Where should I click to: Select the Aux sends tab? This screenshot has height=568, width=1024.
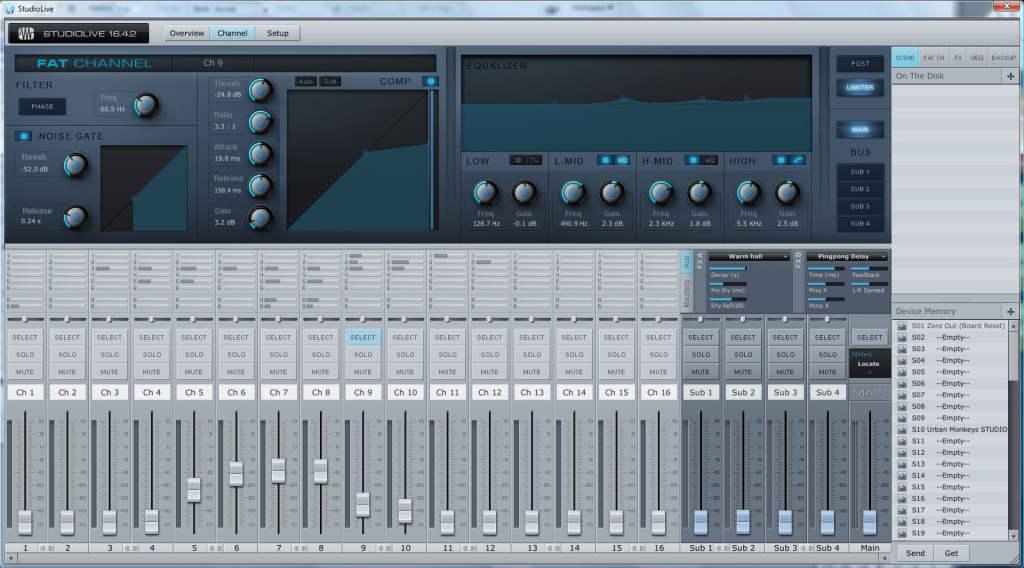click(x=686, y=263)
